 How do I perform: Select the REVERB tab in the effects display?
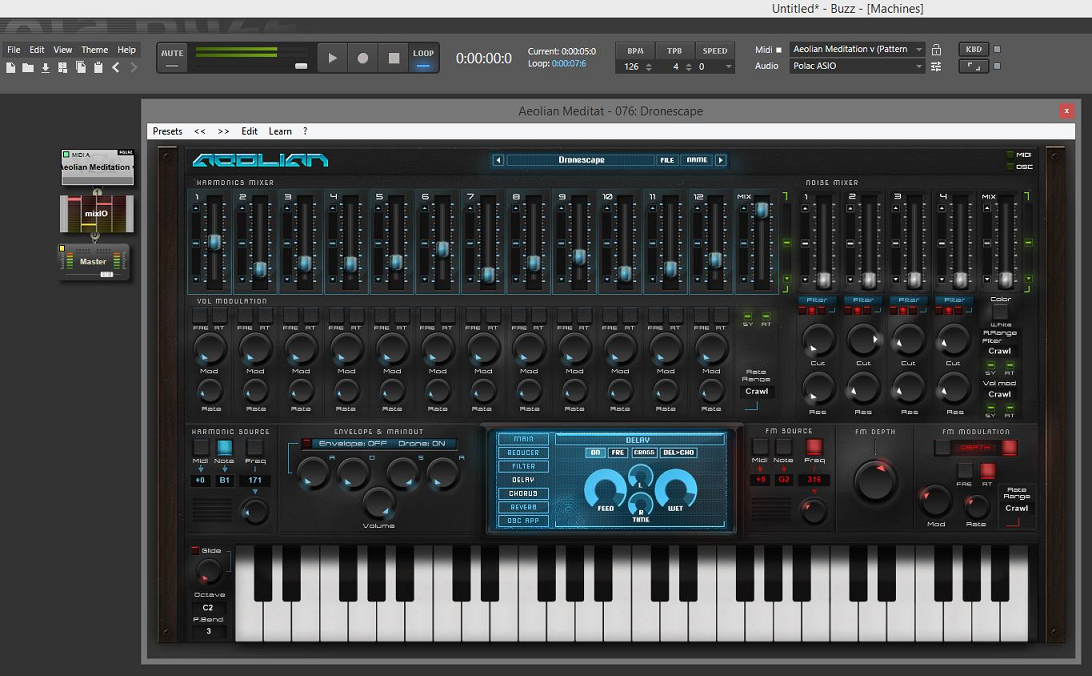pos(523,507)
